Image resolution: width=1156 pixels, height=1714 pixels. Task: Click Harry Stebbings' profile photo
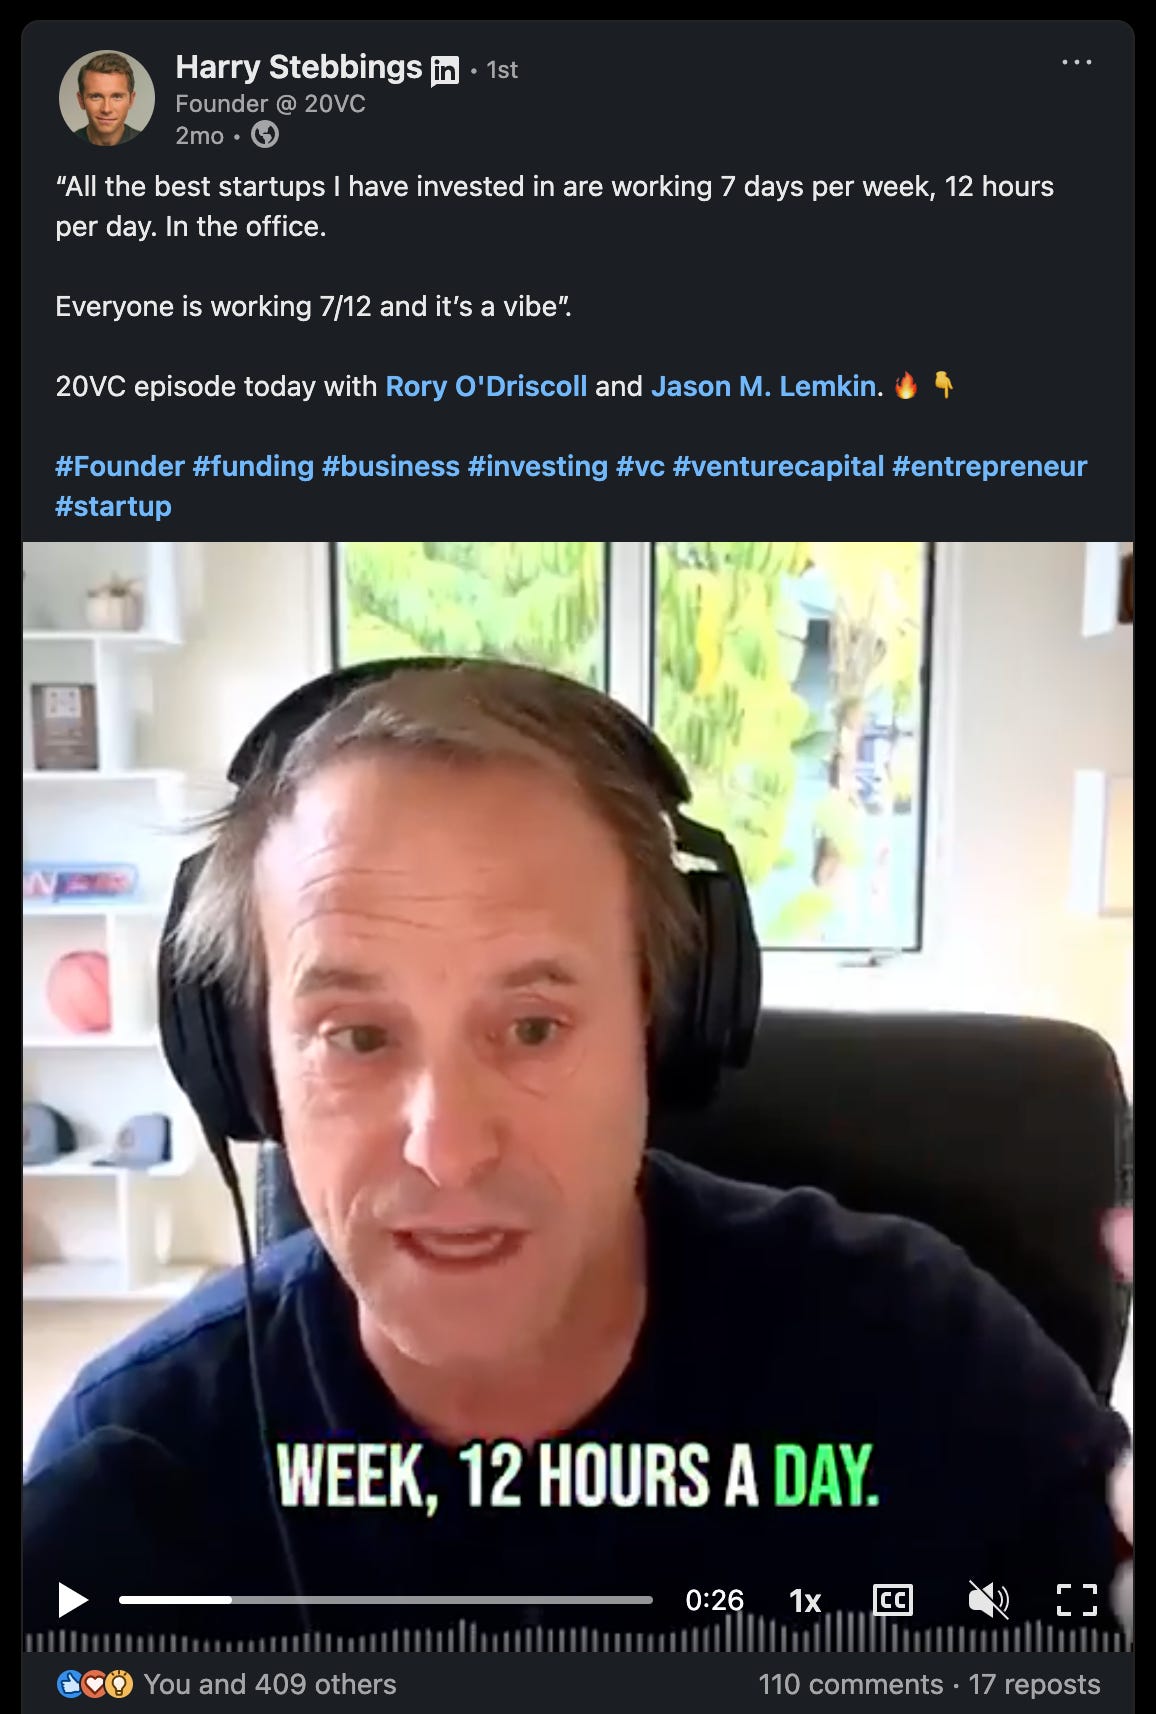(x=107, y=98)
